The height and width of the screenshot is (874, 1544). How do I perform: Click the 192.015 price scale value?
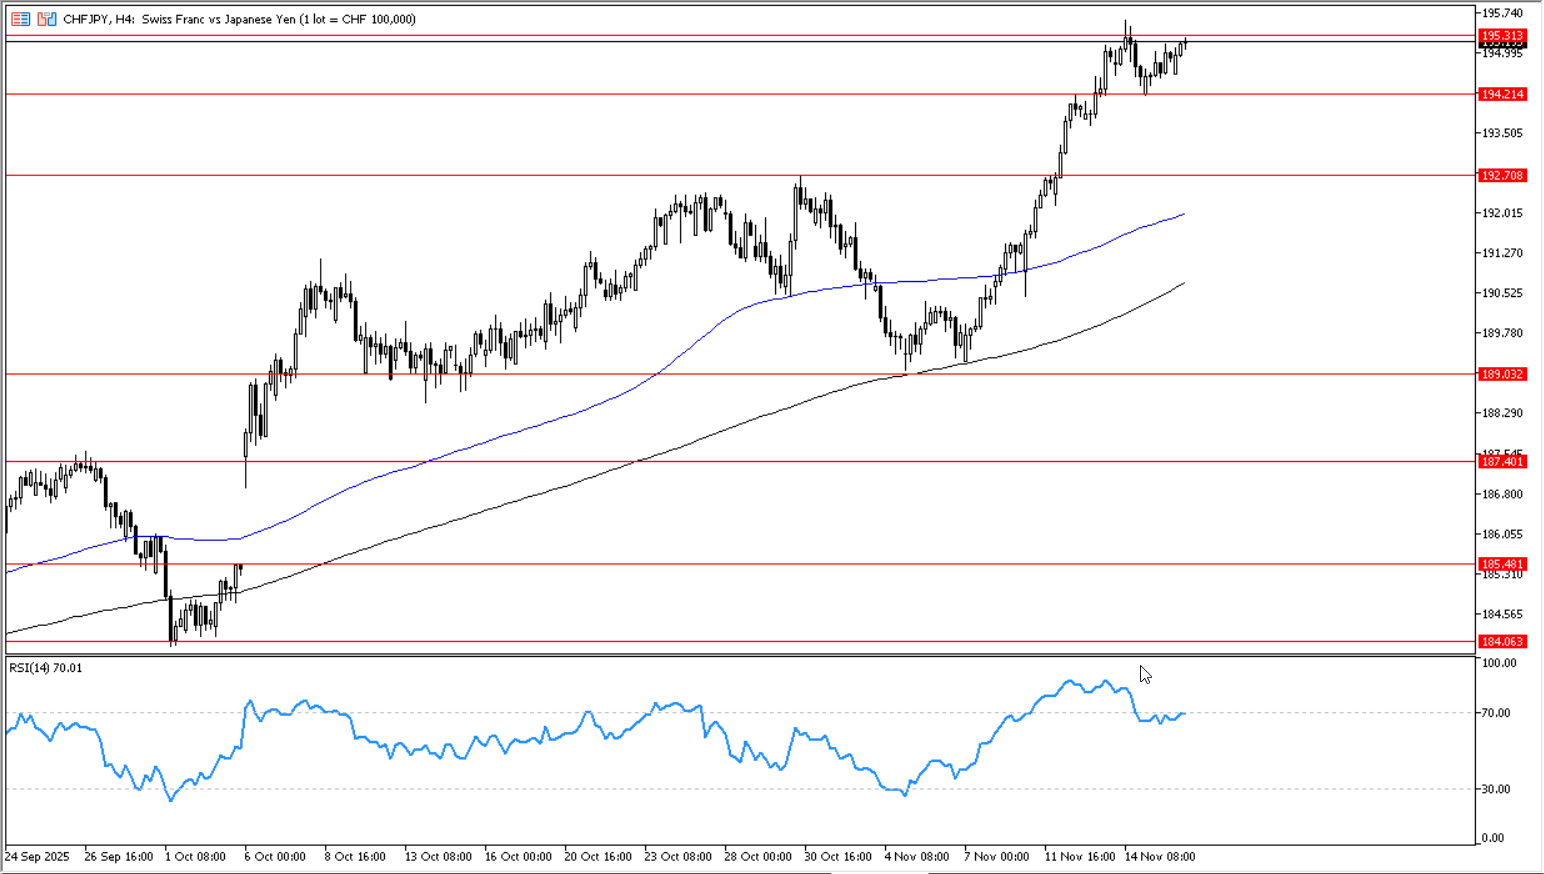(x=1502, y=213)
